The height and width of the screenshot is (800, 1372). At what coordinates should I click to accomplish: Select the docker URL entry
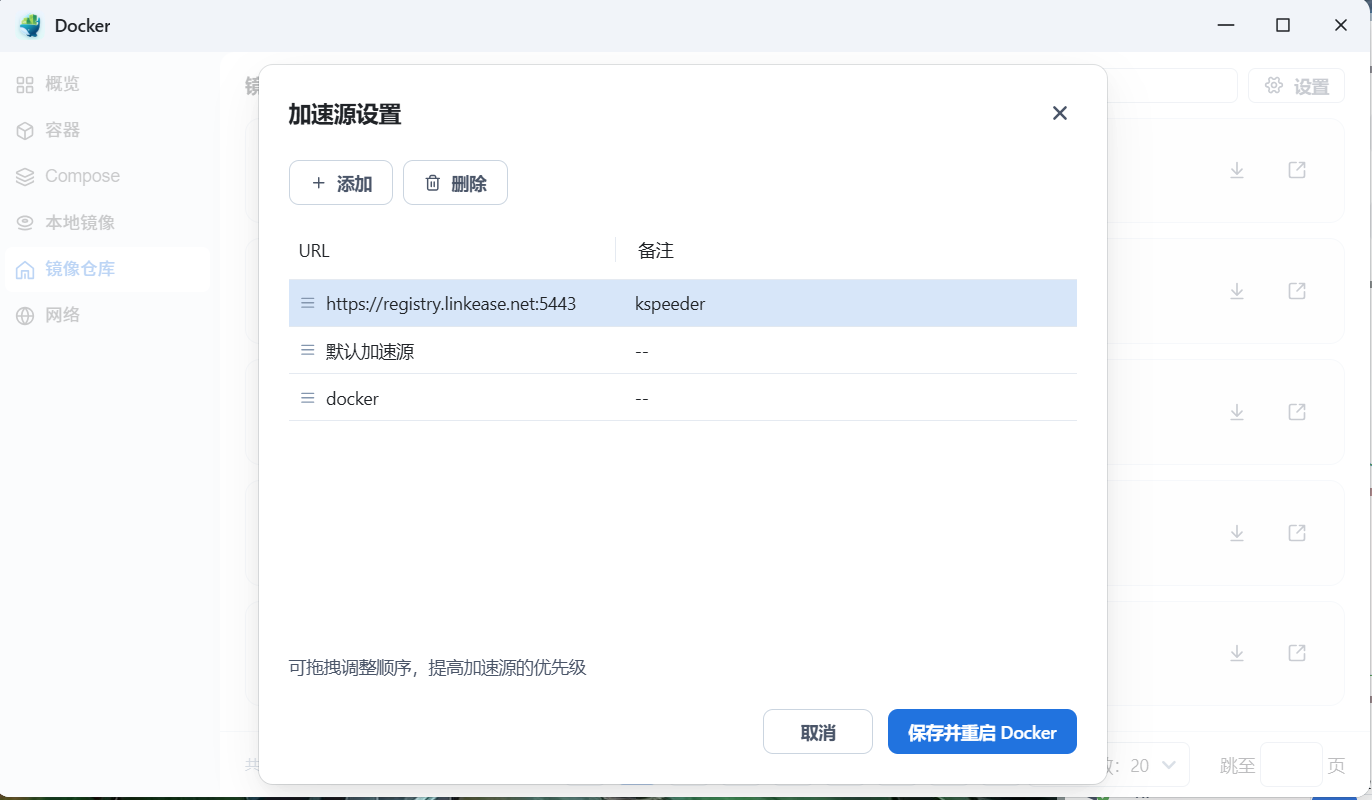352,398
